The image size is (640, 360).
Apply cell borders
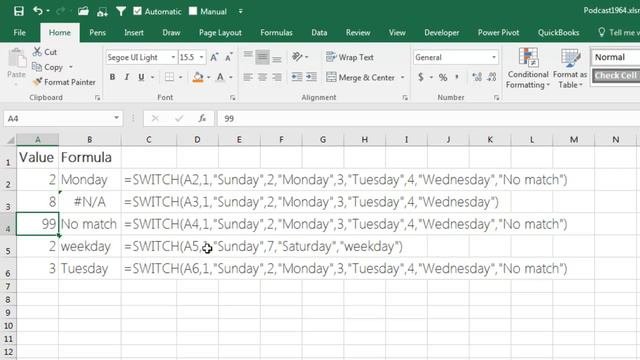pos(169,77)
